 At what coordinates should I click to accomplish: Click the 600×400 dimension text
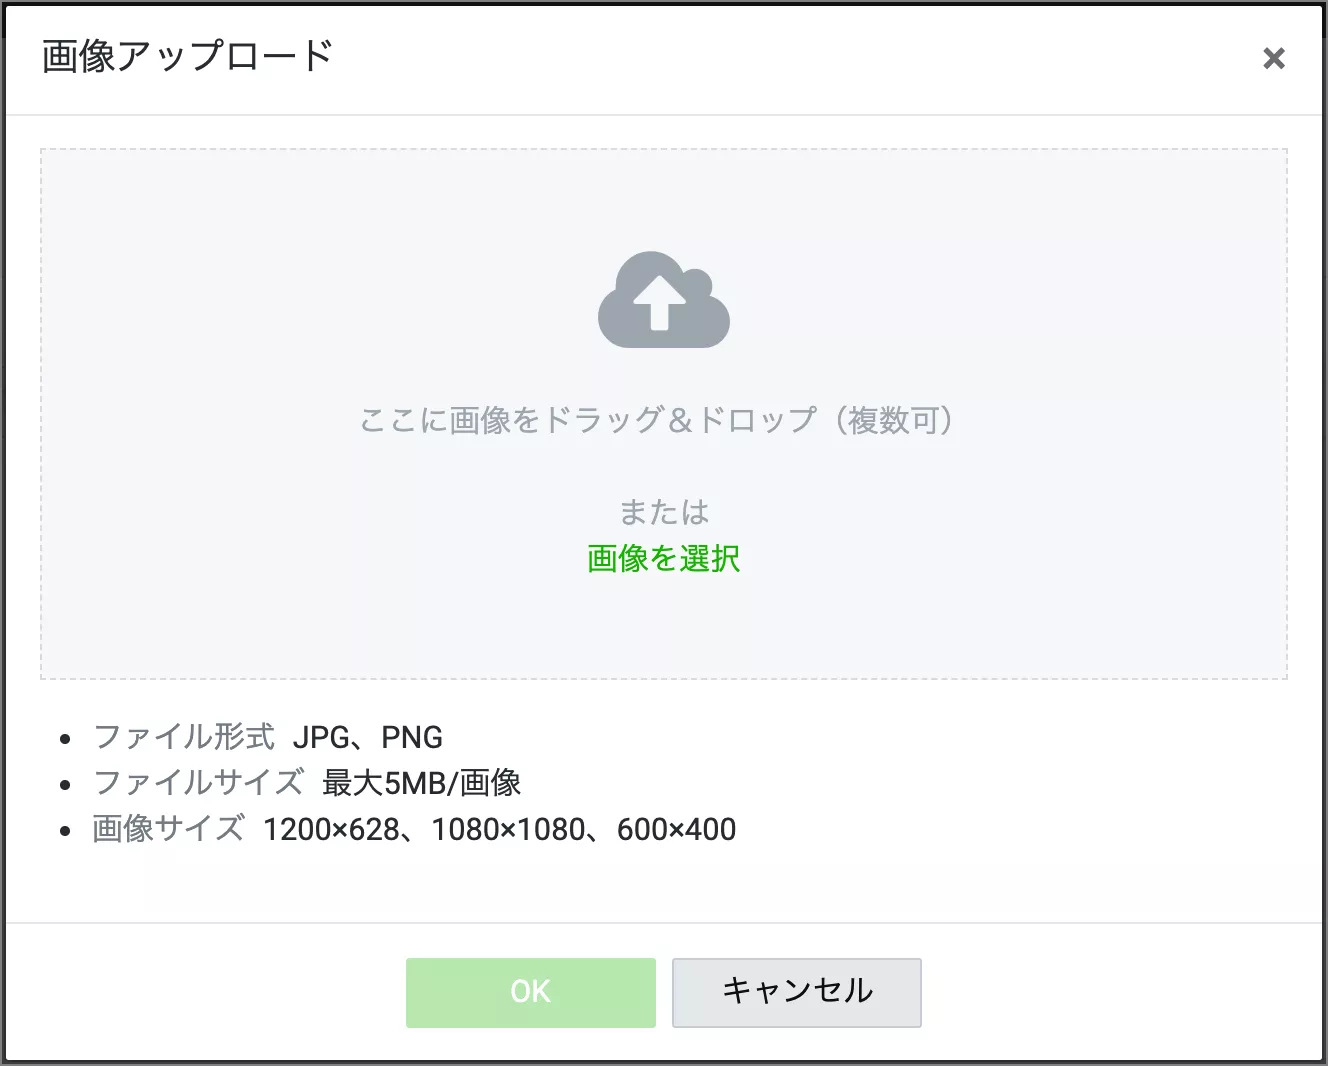[676, 829]
